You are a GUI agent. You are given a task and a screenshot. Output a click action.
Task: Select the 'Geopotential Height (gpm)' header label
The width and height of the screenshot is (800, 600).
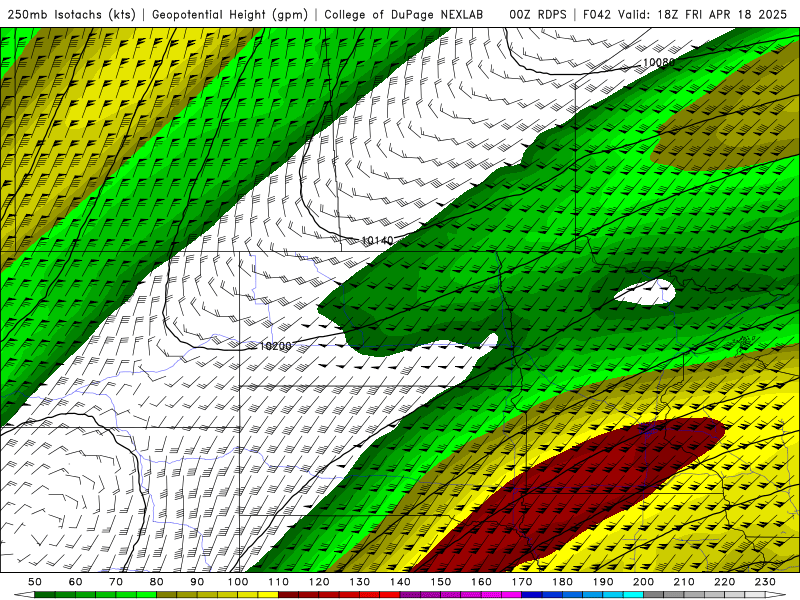coord(230,15)
